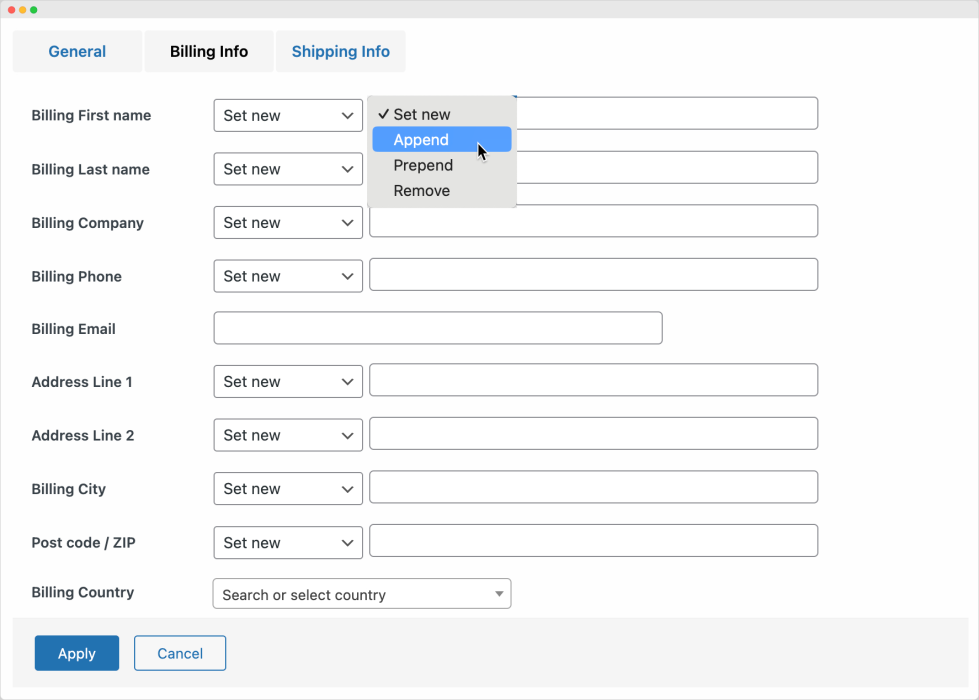Image resolution: width=979 pixels, height=700 pixels.
Task: Open the Billing First name action dropdown
Action: coord(288,116)
